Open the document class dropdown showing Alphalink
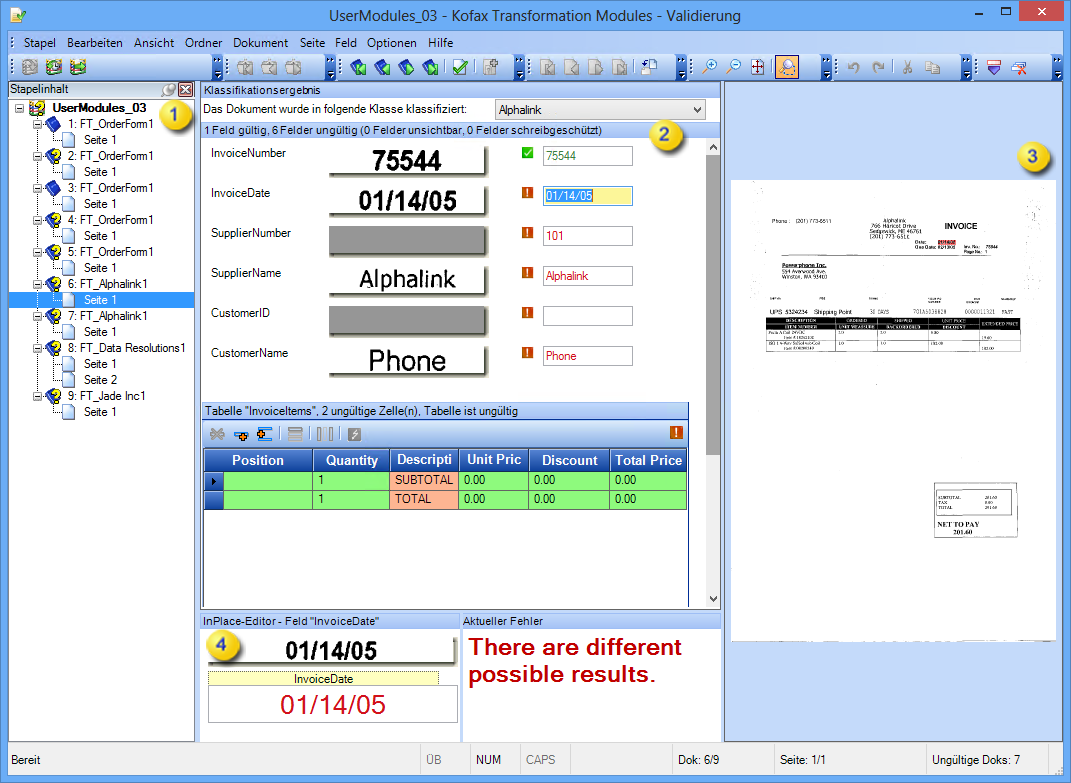This screenshot has width=1071, height=783. 600,109
